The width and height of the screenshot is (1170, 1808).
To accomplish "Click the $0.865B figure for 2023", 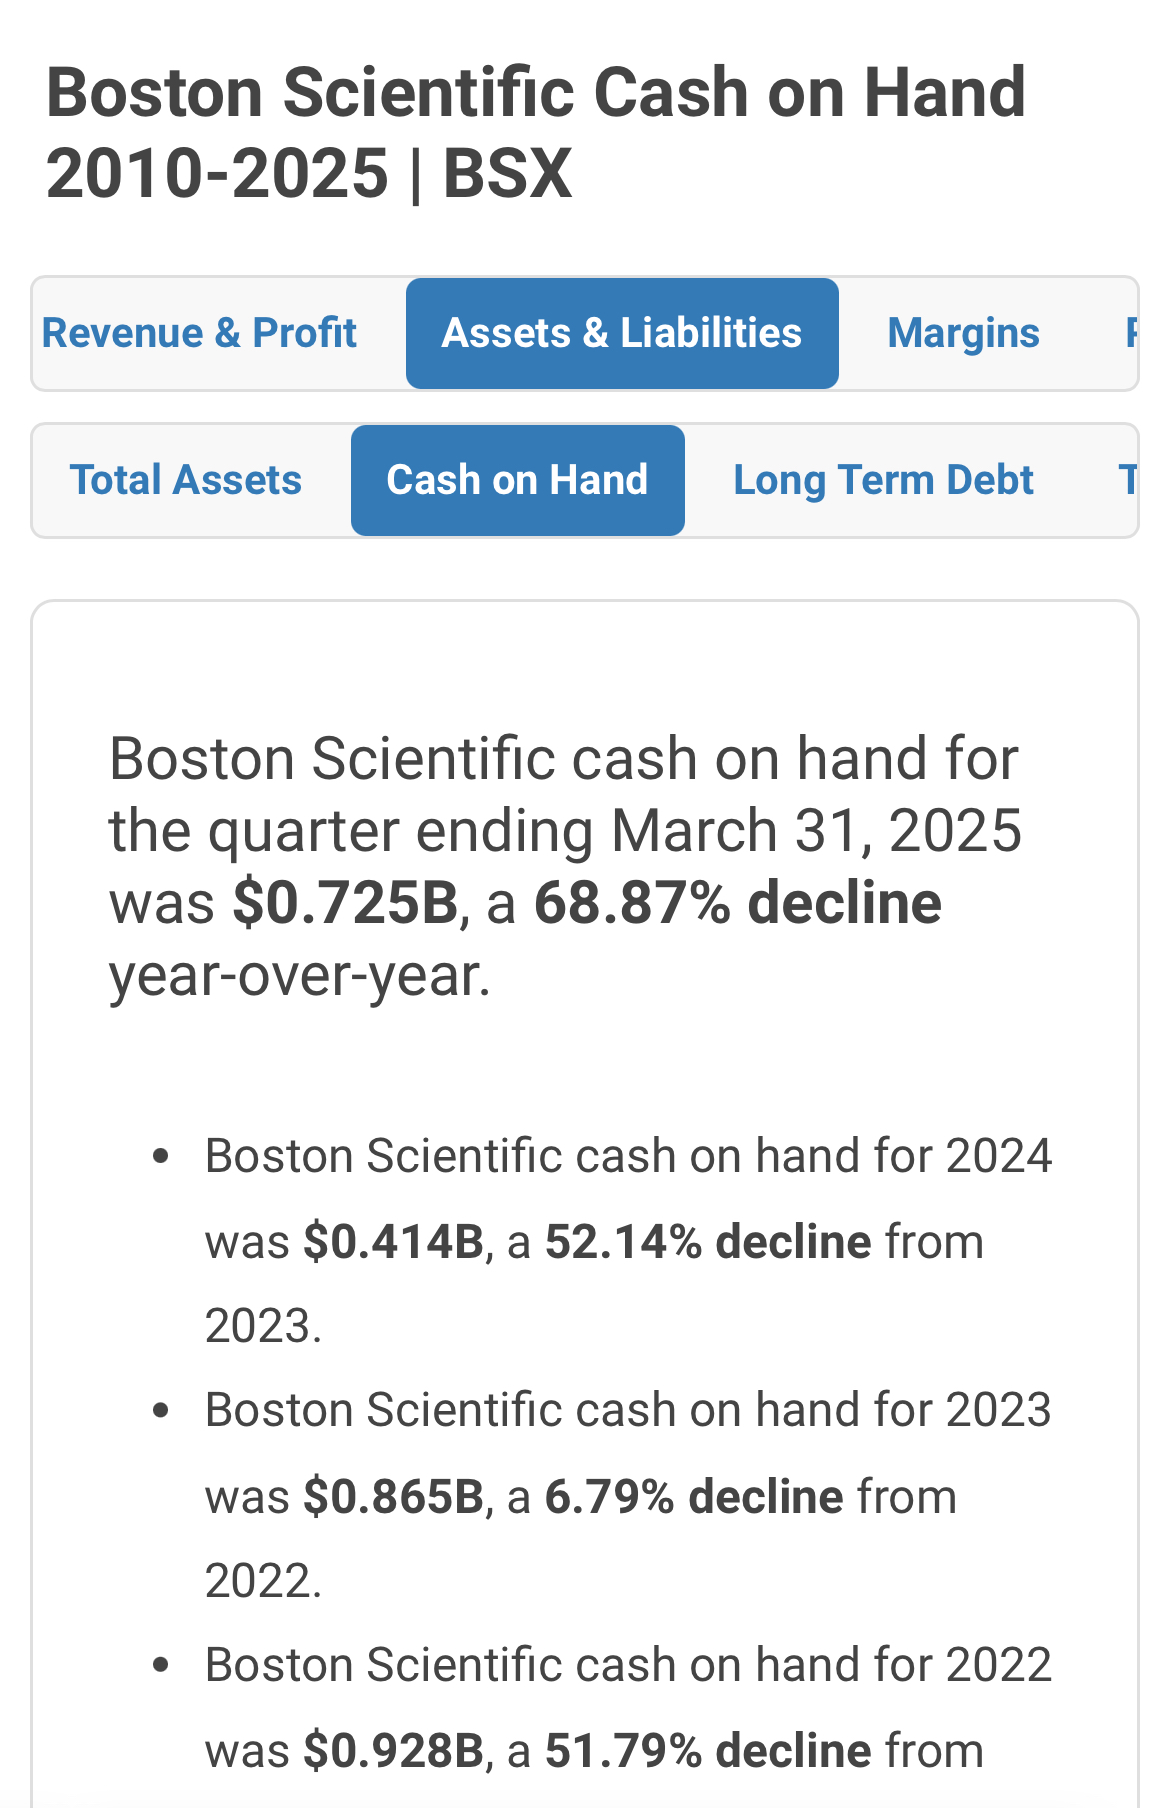I will [393, 1497].
